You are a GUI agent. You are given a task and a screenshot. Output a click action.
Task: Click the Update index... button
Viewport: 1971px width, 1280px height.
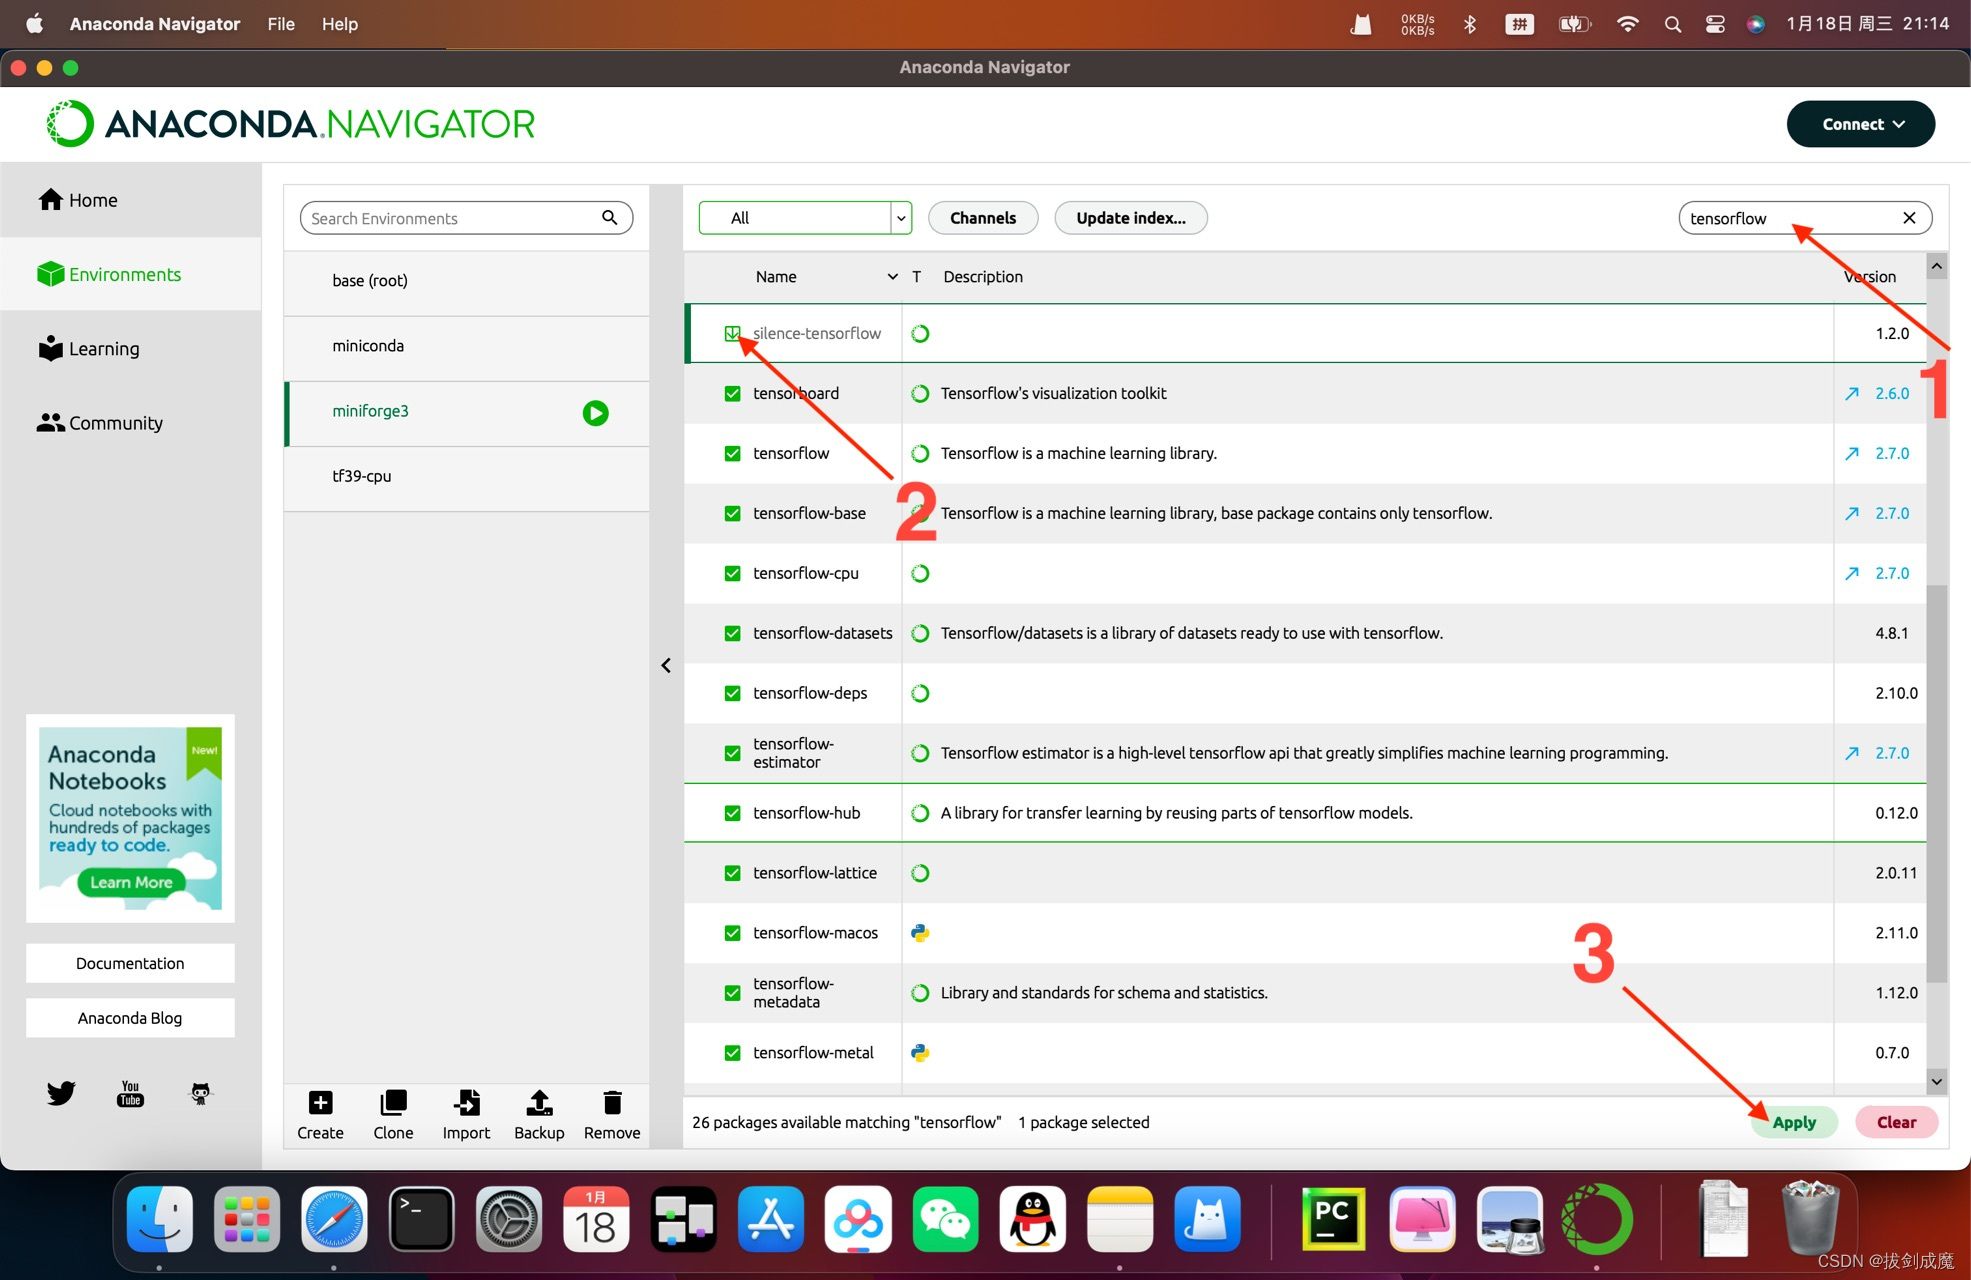pos(1131,218)
